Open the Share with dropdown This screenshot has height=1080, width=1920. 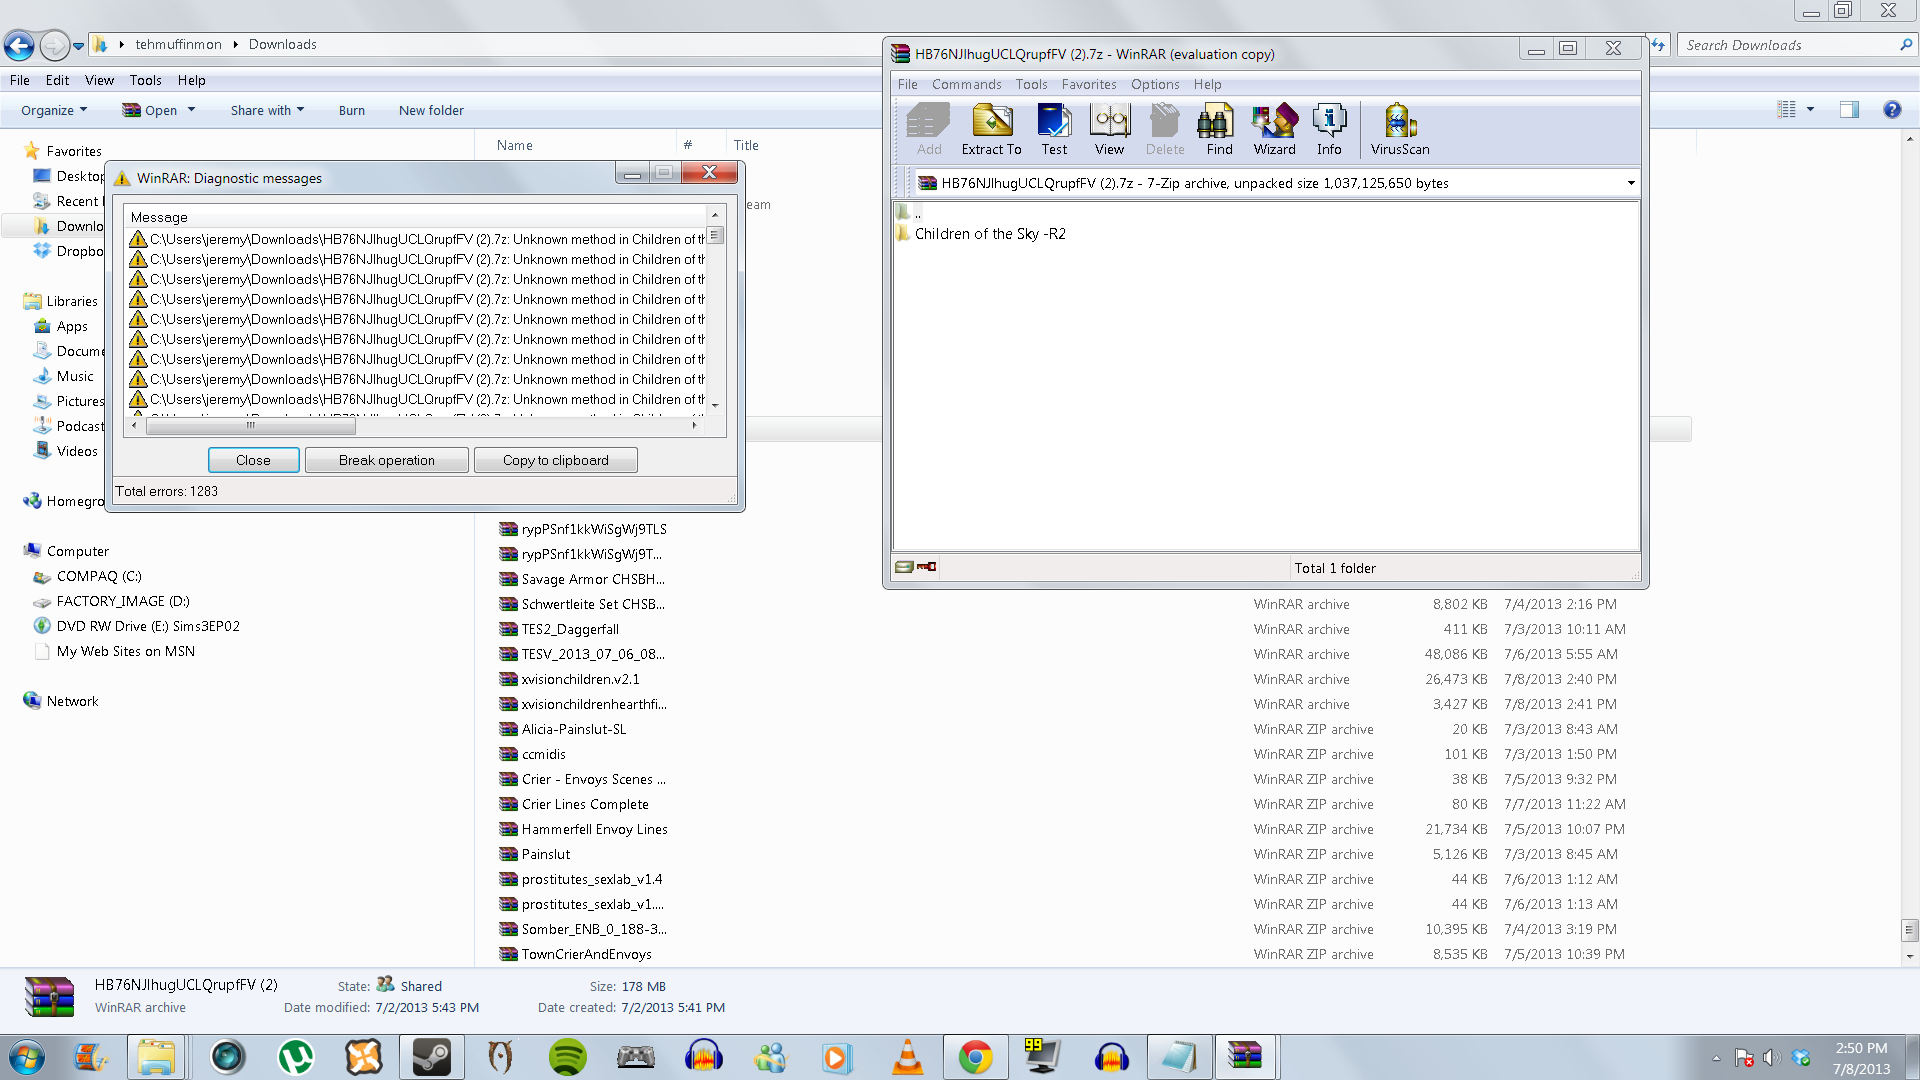click(267, 110)
